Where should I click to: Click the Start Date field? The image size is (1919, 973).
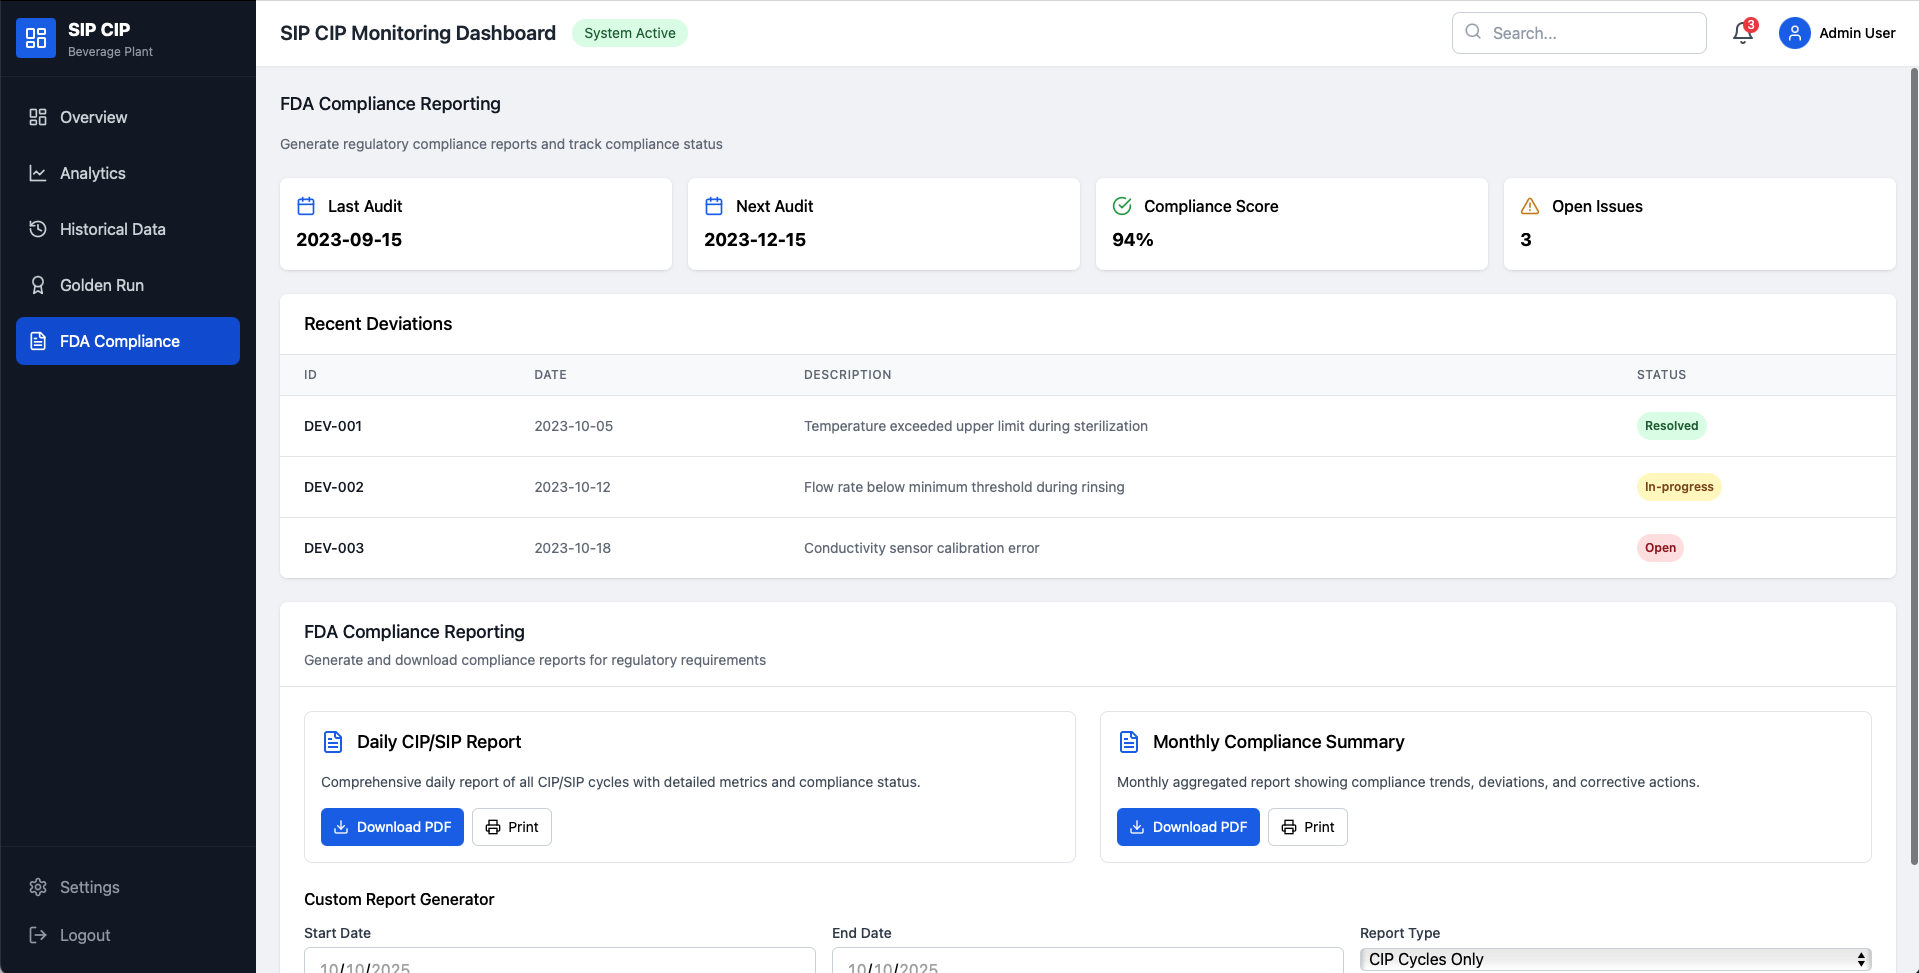tap(559, 962)
